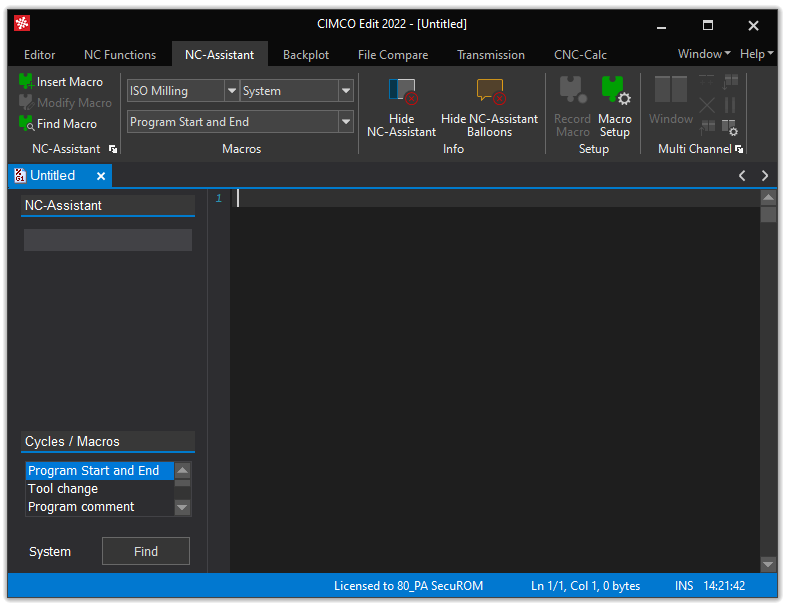Click the editor scrollbar up arrow

tap(768, 197)
